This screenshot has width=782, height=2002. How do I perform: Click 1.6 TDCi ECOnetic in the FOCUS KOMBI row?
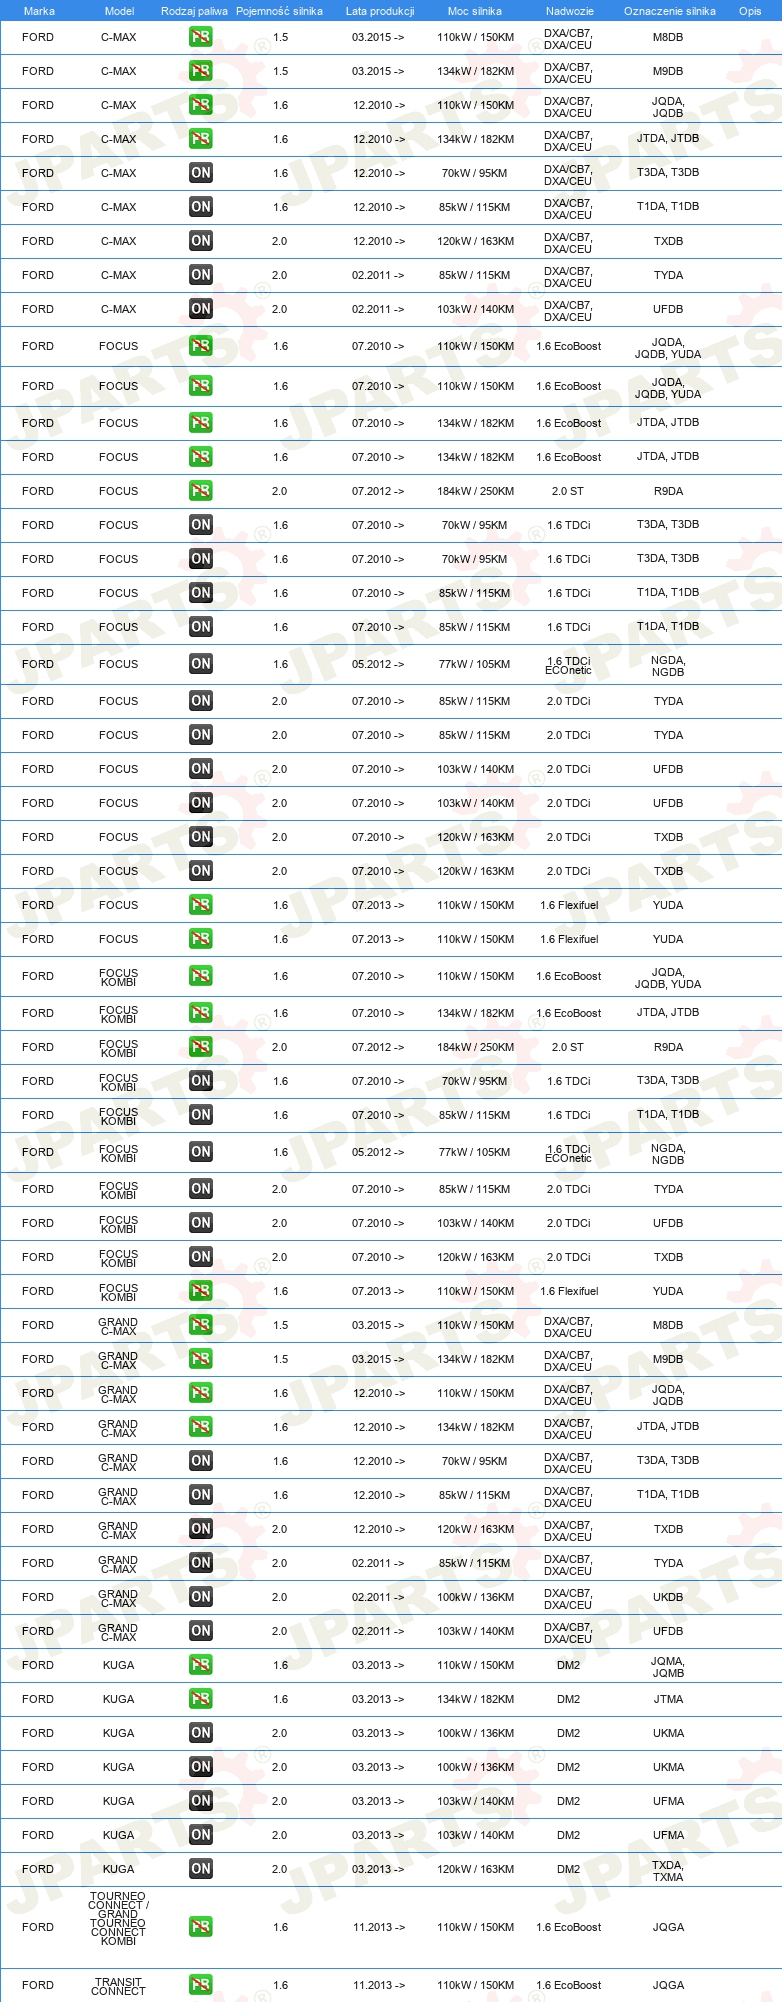tap(568, 1153)
